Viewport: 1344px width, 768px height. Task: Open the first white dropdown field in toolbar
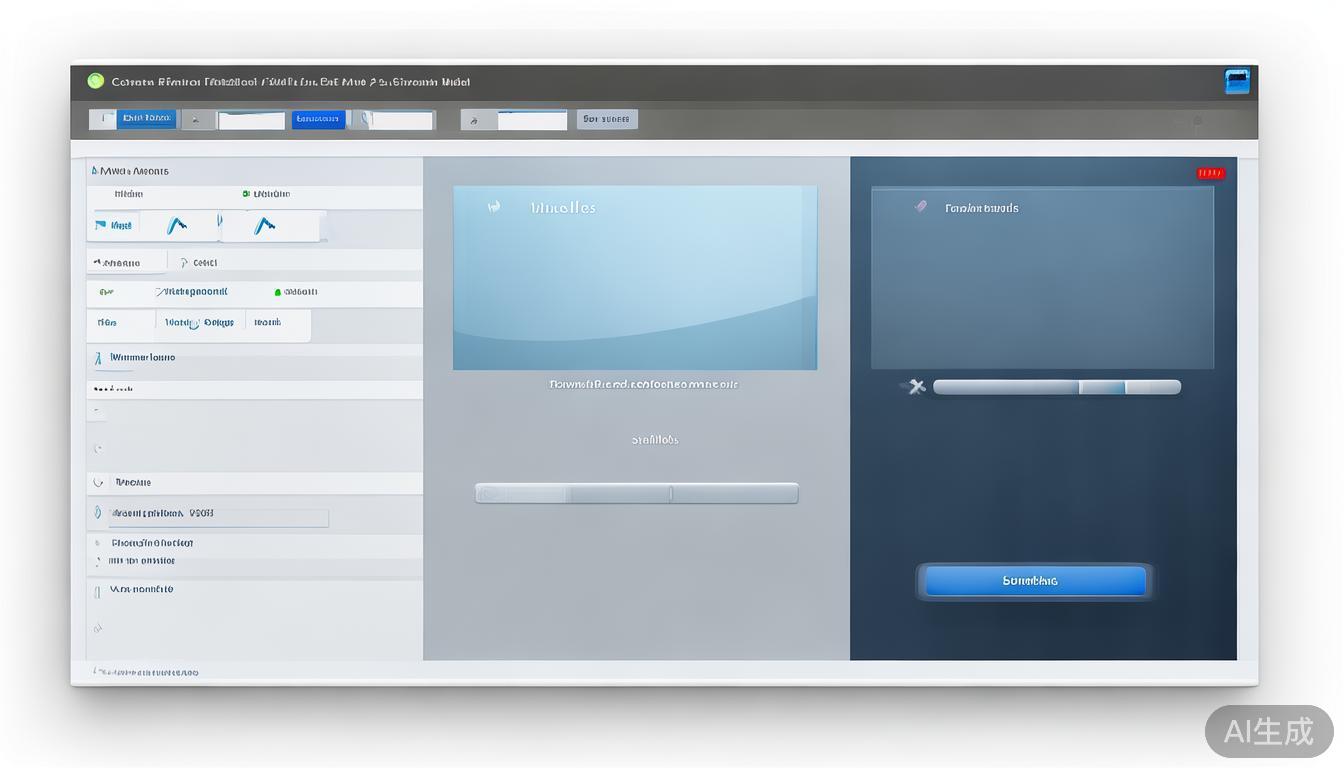(251, 120)
